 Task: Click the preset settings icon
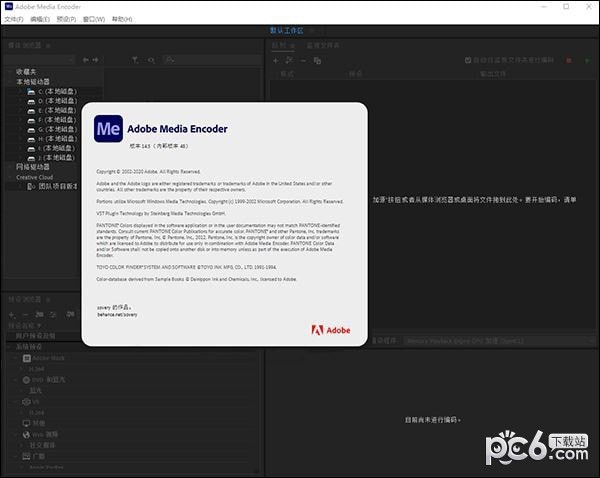pyautogui.click(x=53, y=315)
